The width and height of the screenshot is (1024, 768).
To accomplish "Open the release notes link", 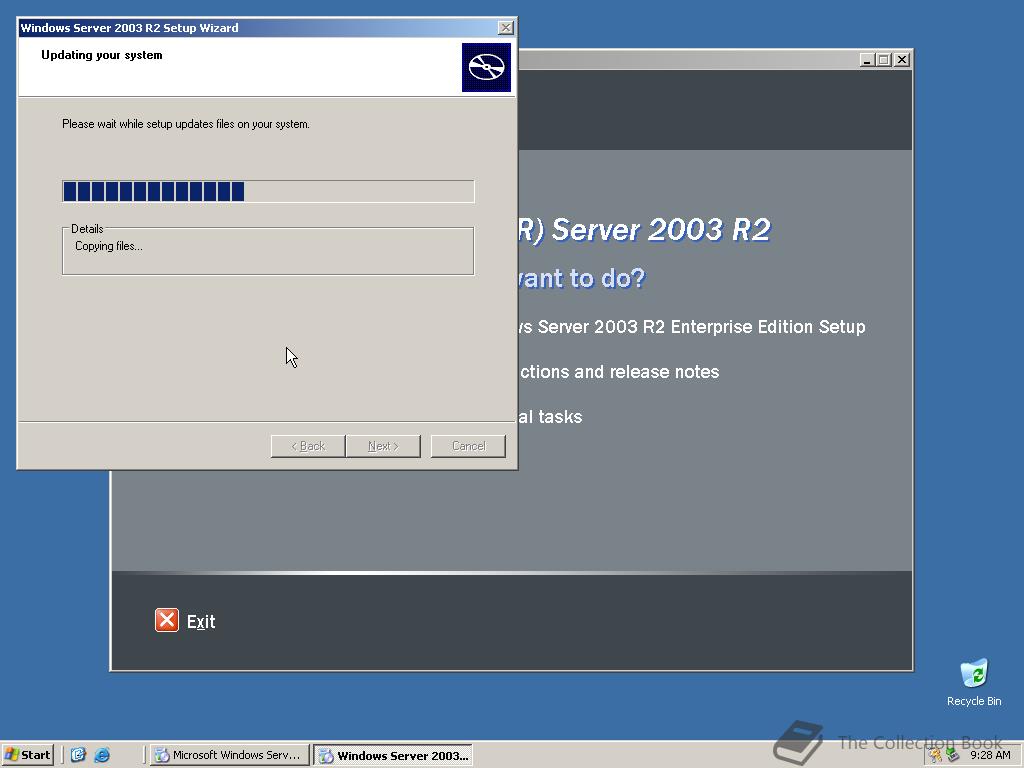I will 619,372.
